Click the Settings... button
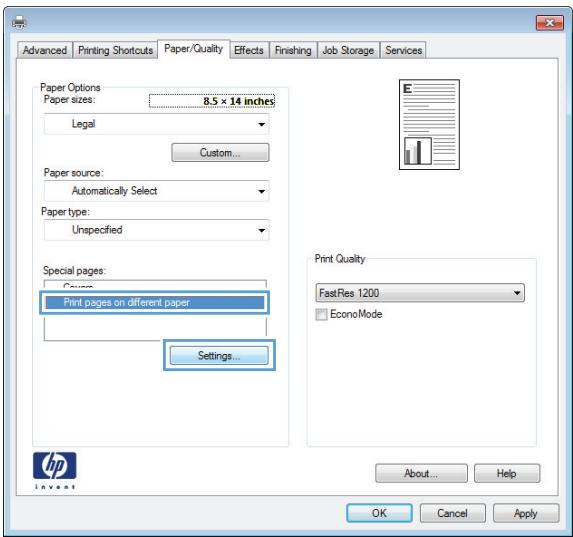Screen dimensions: 573x537 (219, 355)
